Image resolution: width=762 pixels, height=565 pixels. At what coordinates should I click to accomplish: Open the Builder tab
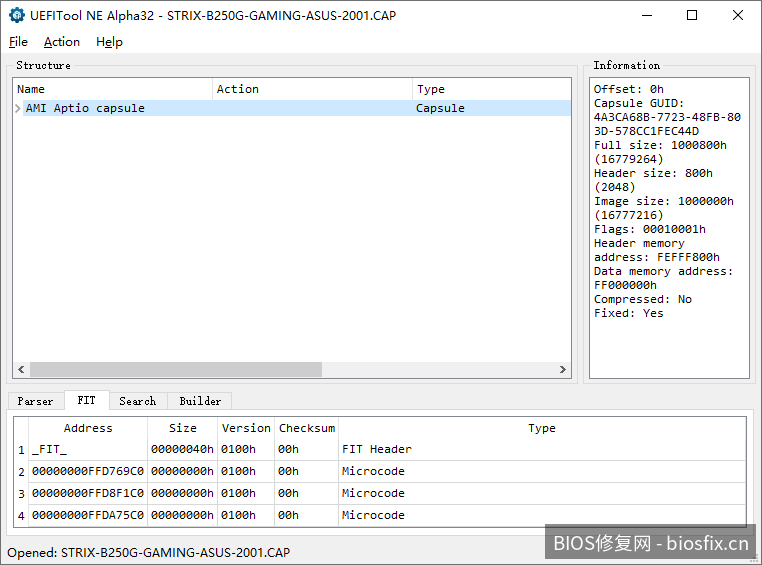click(x=200, y=401)
